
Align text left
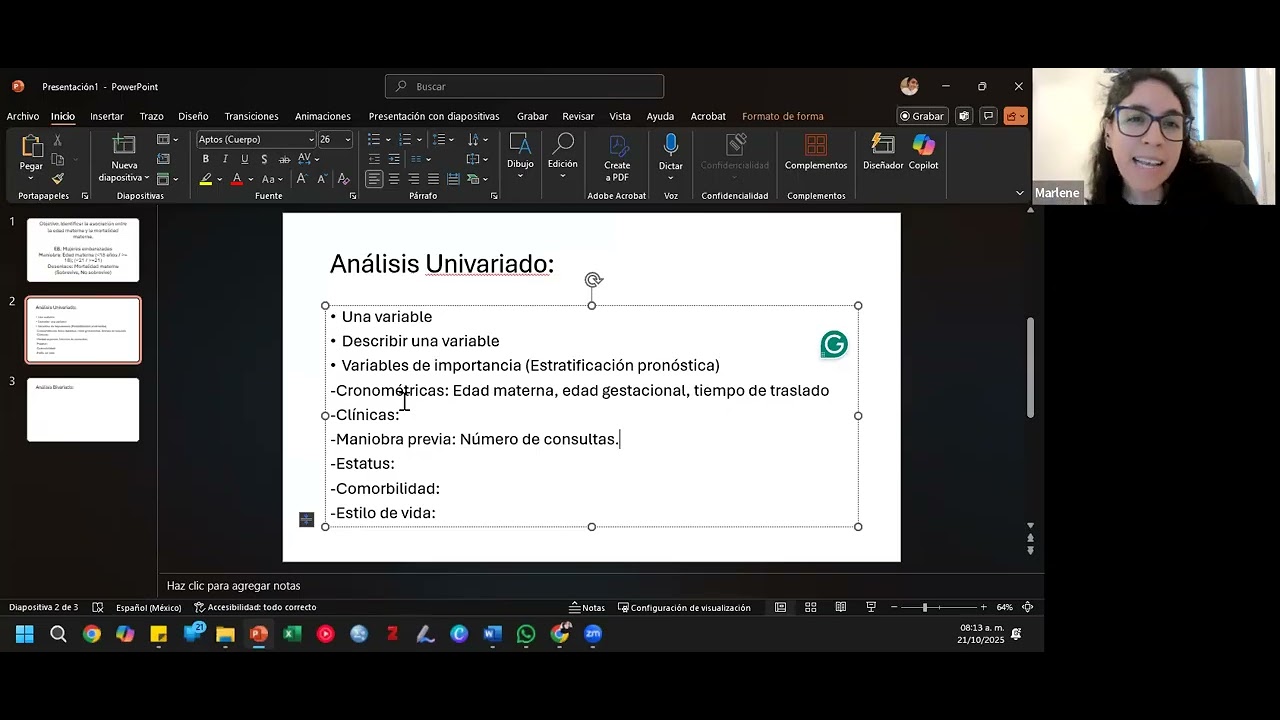pos(374,179)
